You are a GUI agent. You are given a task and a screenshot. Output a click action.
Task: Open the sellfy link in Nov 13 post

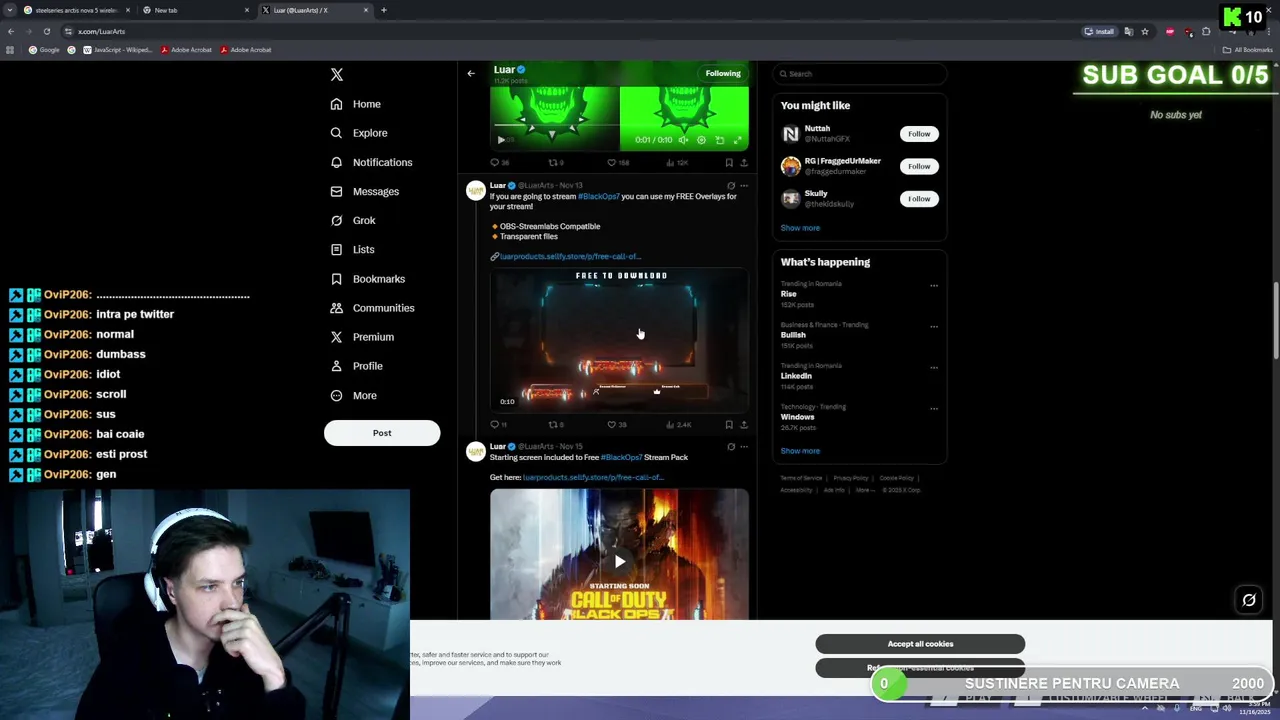pyautogui.click(x=570, y=257)
